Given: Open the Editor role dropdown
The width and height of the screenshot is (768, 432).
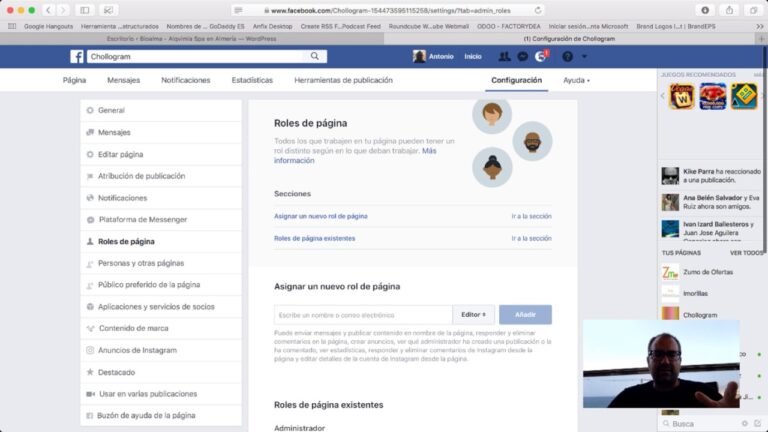Looking at the screenshot, I should point(473,314).
